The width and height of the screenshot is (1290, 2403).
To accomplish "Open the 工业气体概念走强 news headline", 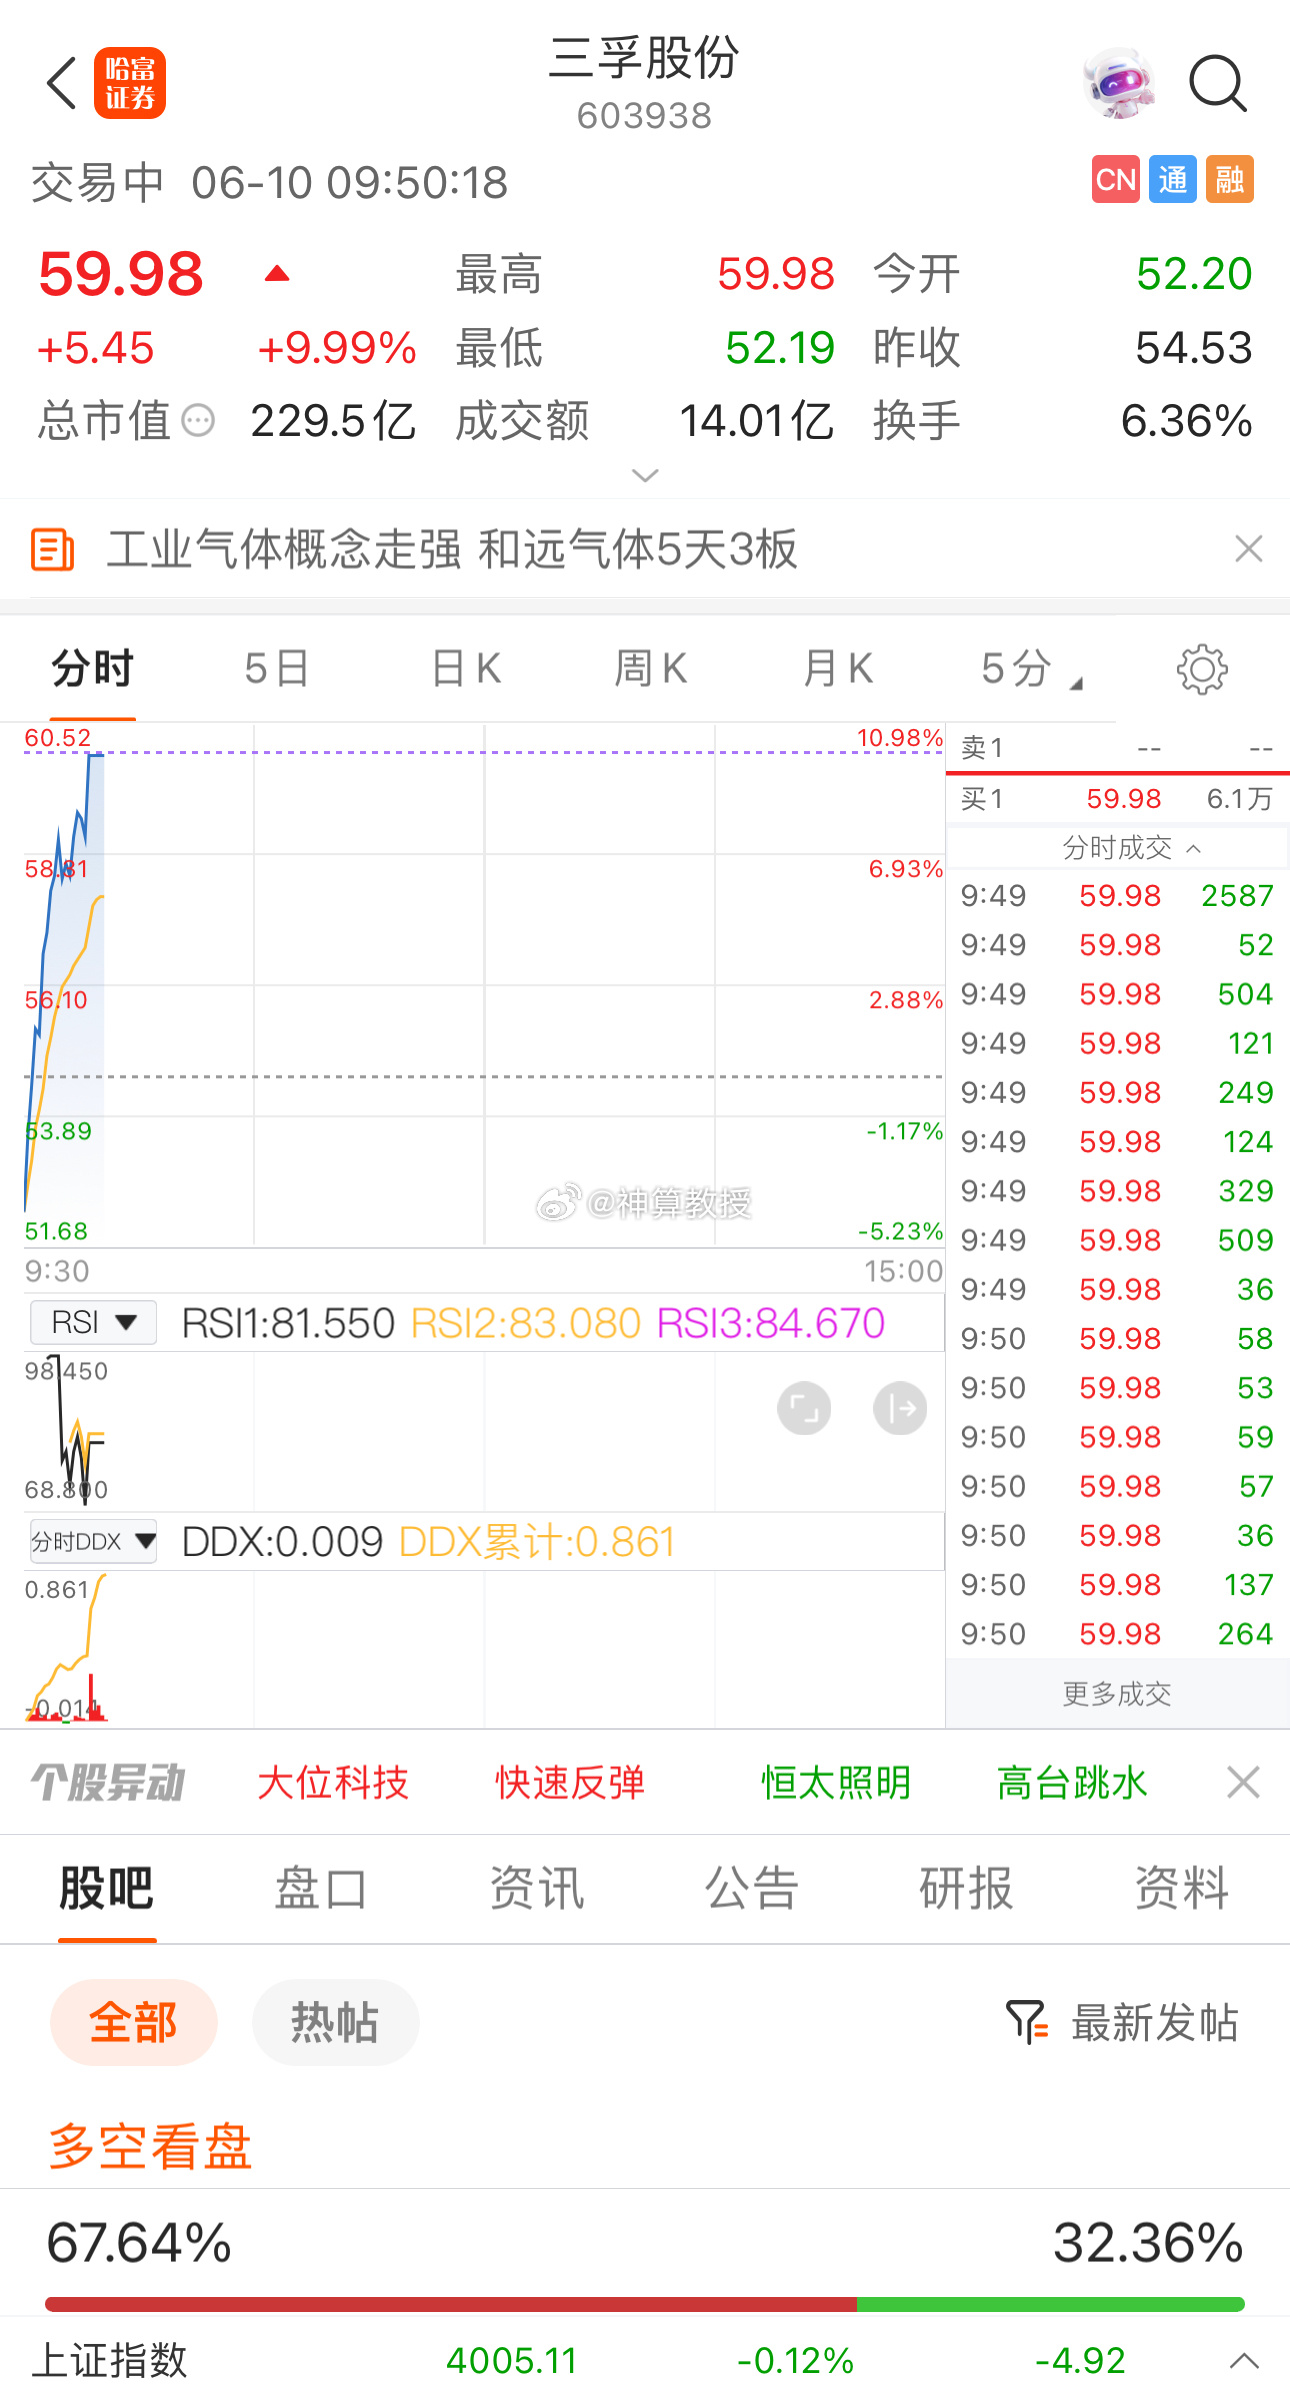I will pyautogui.click(x=452, y=549).
